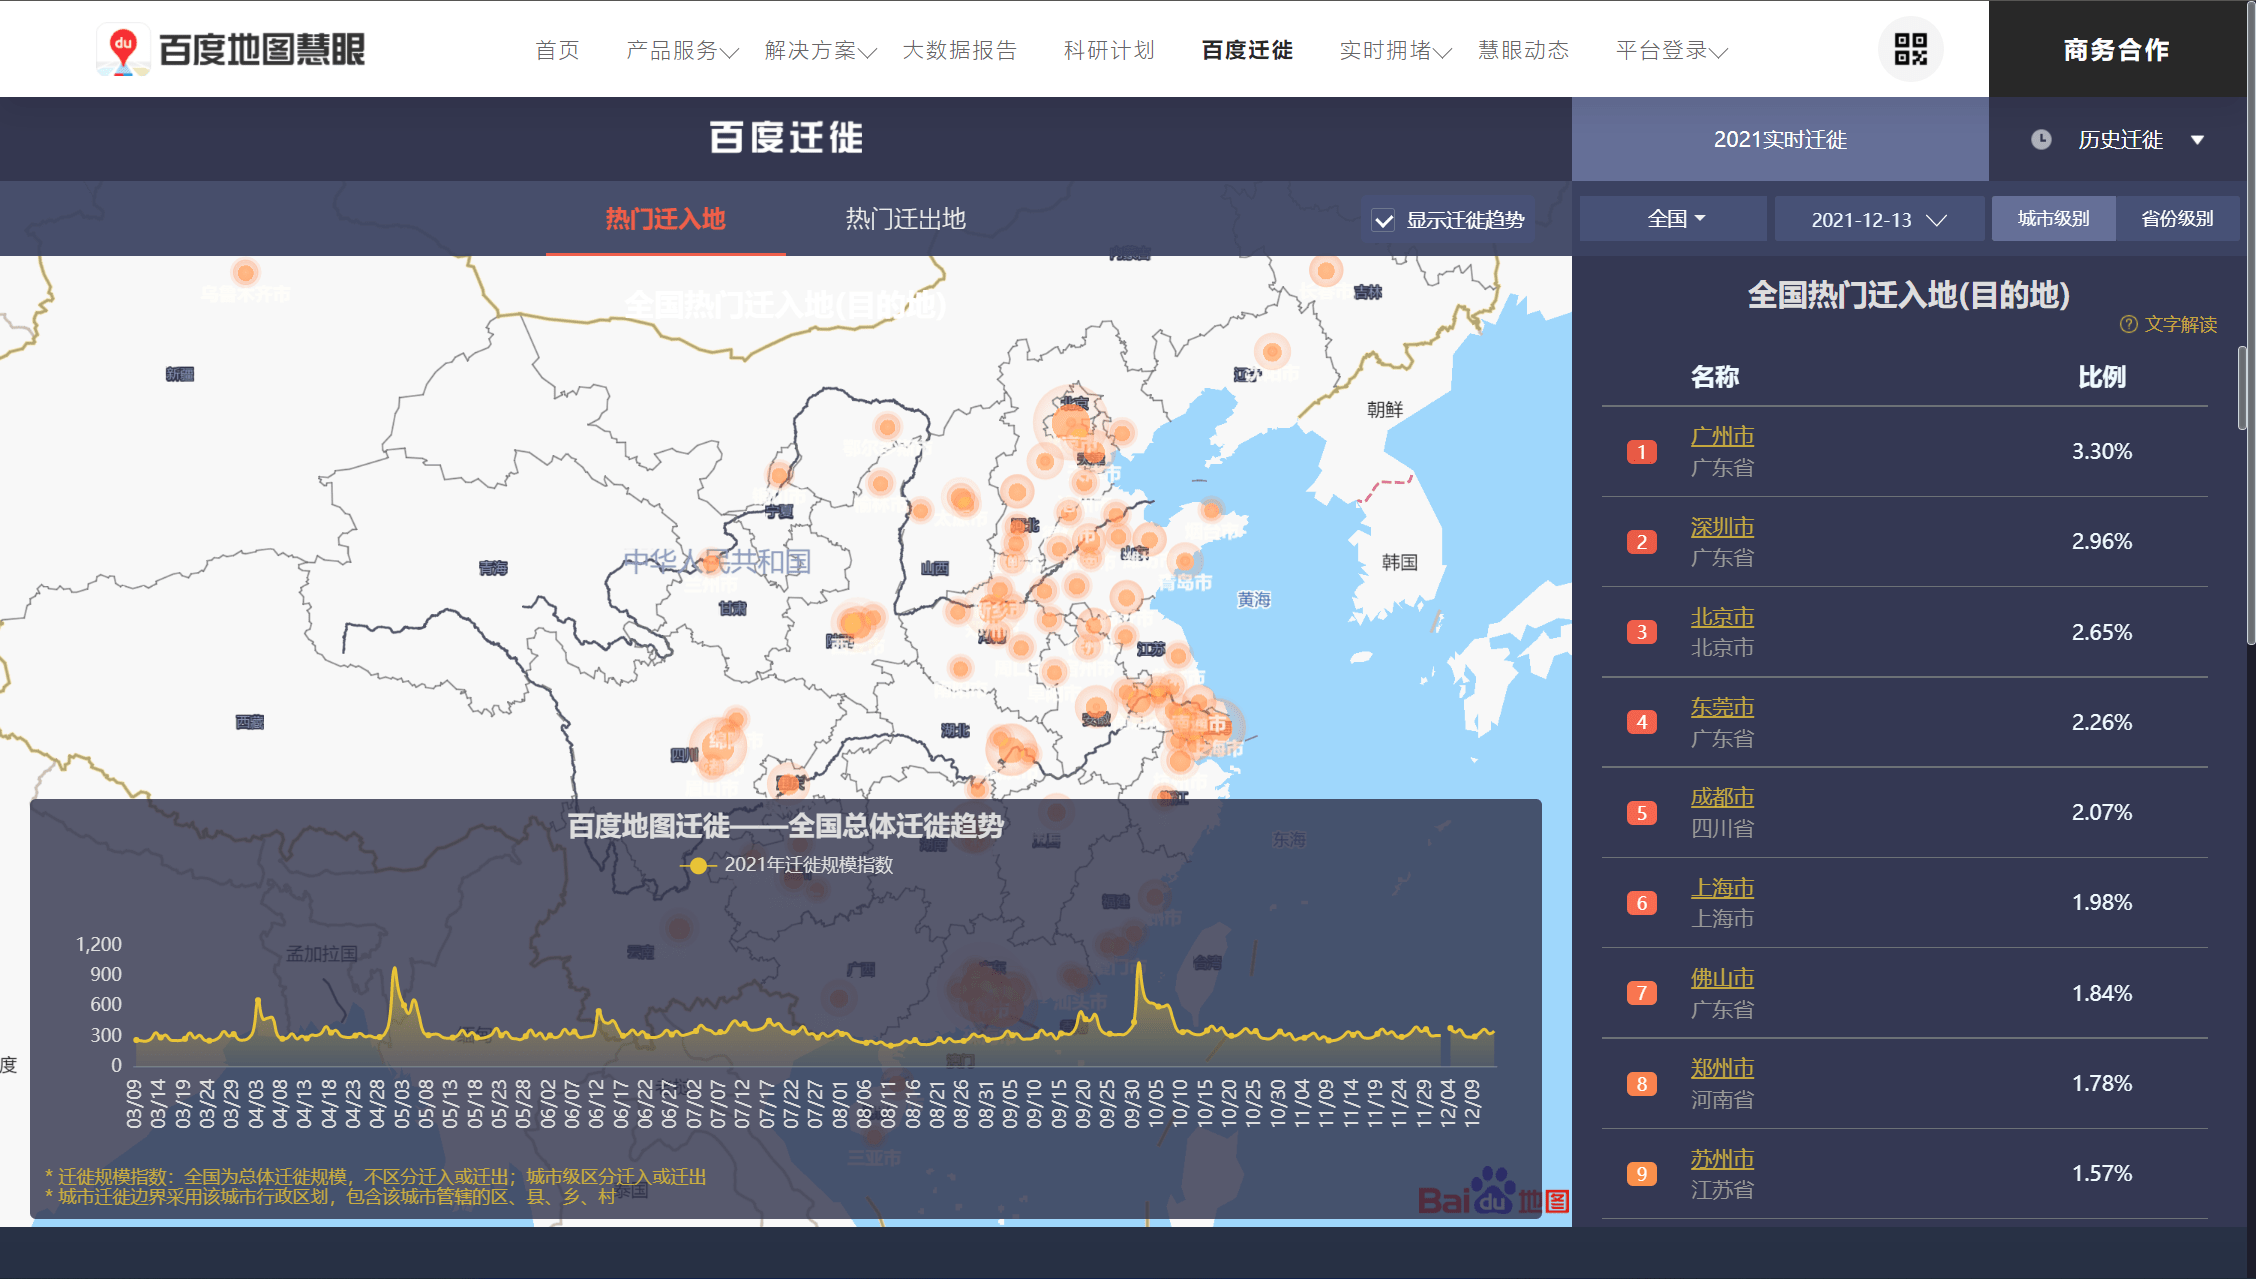Select the orange hotspot over 新疆 Urumqi
The image size is (2256, 1279).
pos(245,272)
